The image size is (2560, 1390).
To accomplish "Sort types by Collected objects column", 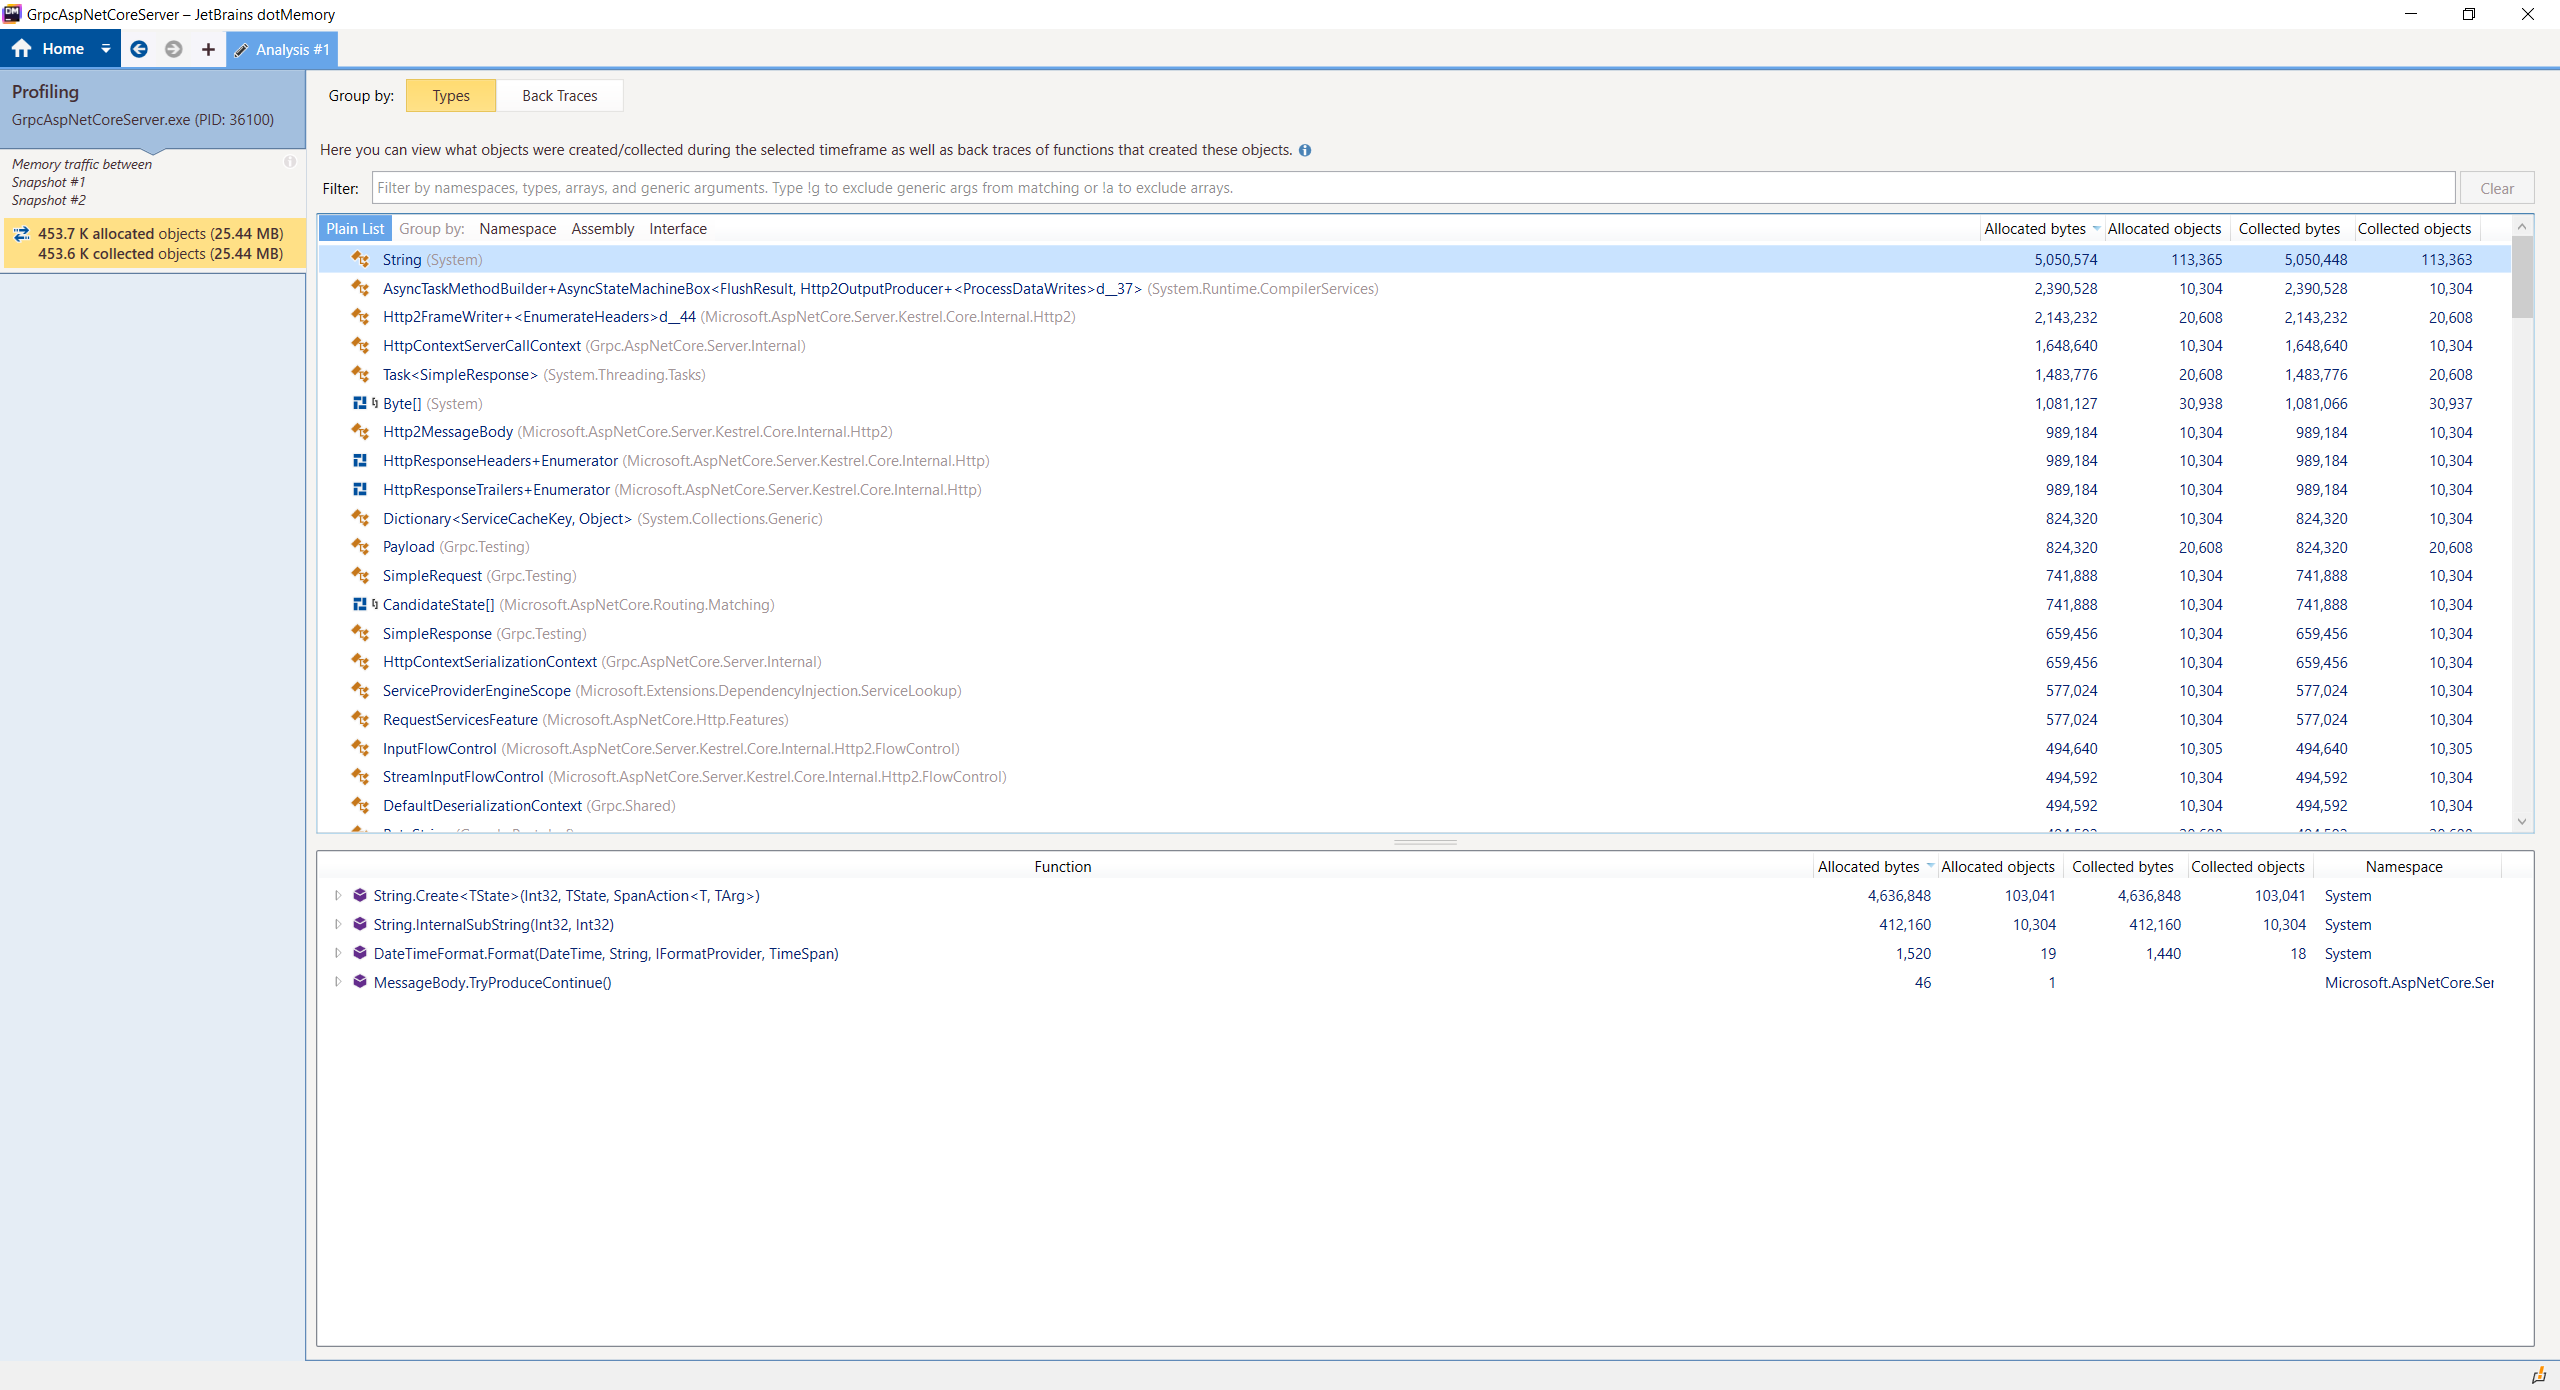I will (2415, 229).
